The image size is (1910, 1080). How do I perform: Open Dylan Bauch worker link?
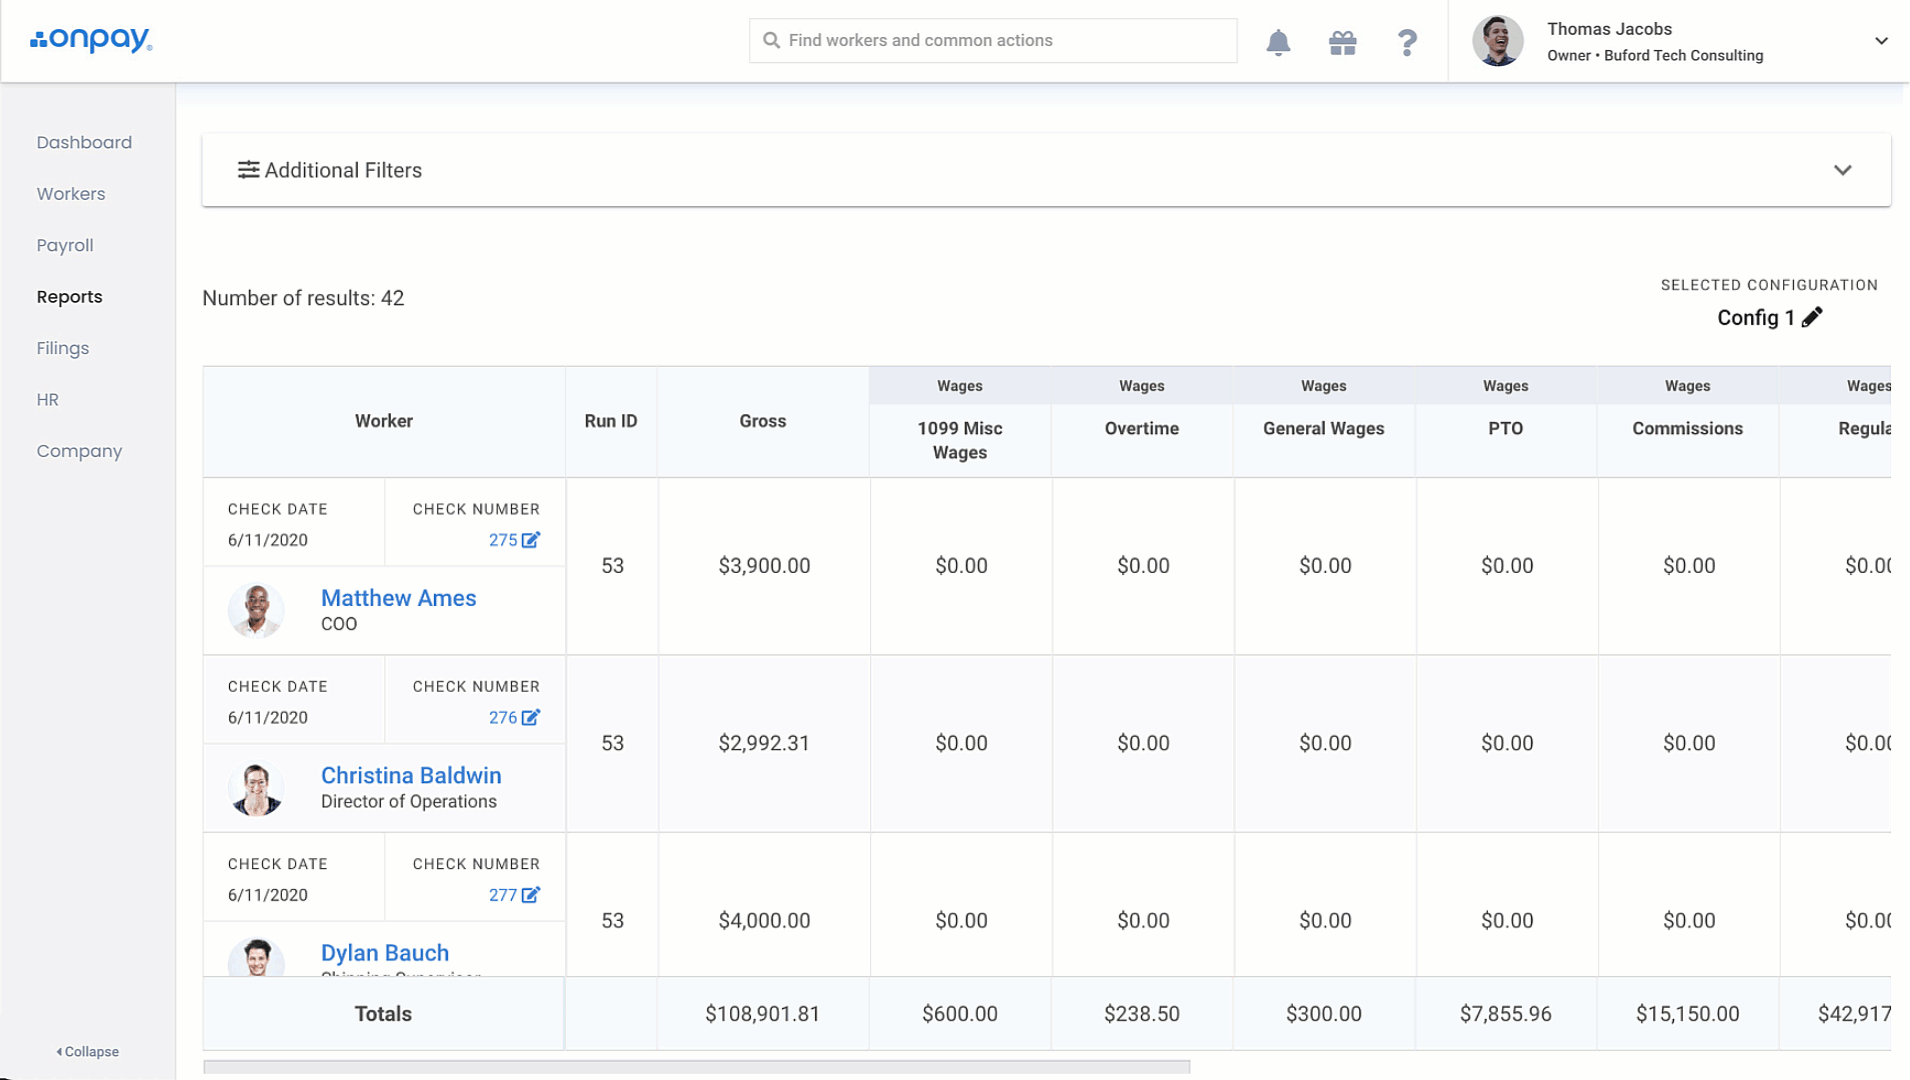385,953
